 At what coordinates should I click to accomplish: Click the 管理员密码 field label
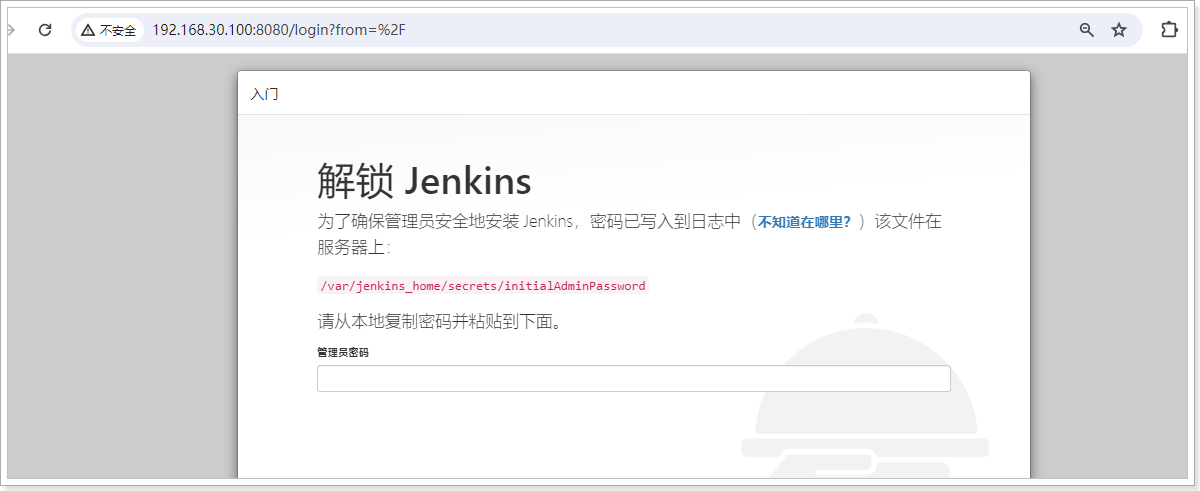[x=343, y=352]
